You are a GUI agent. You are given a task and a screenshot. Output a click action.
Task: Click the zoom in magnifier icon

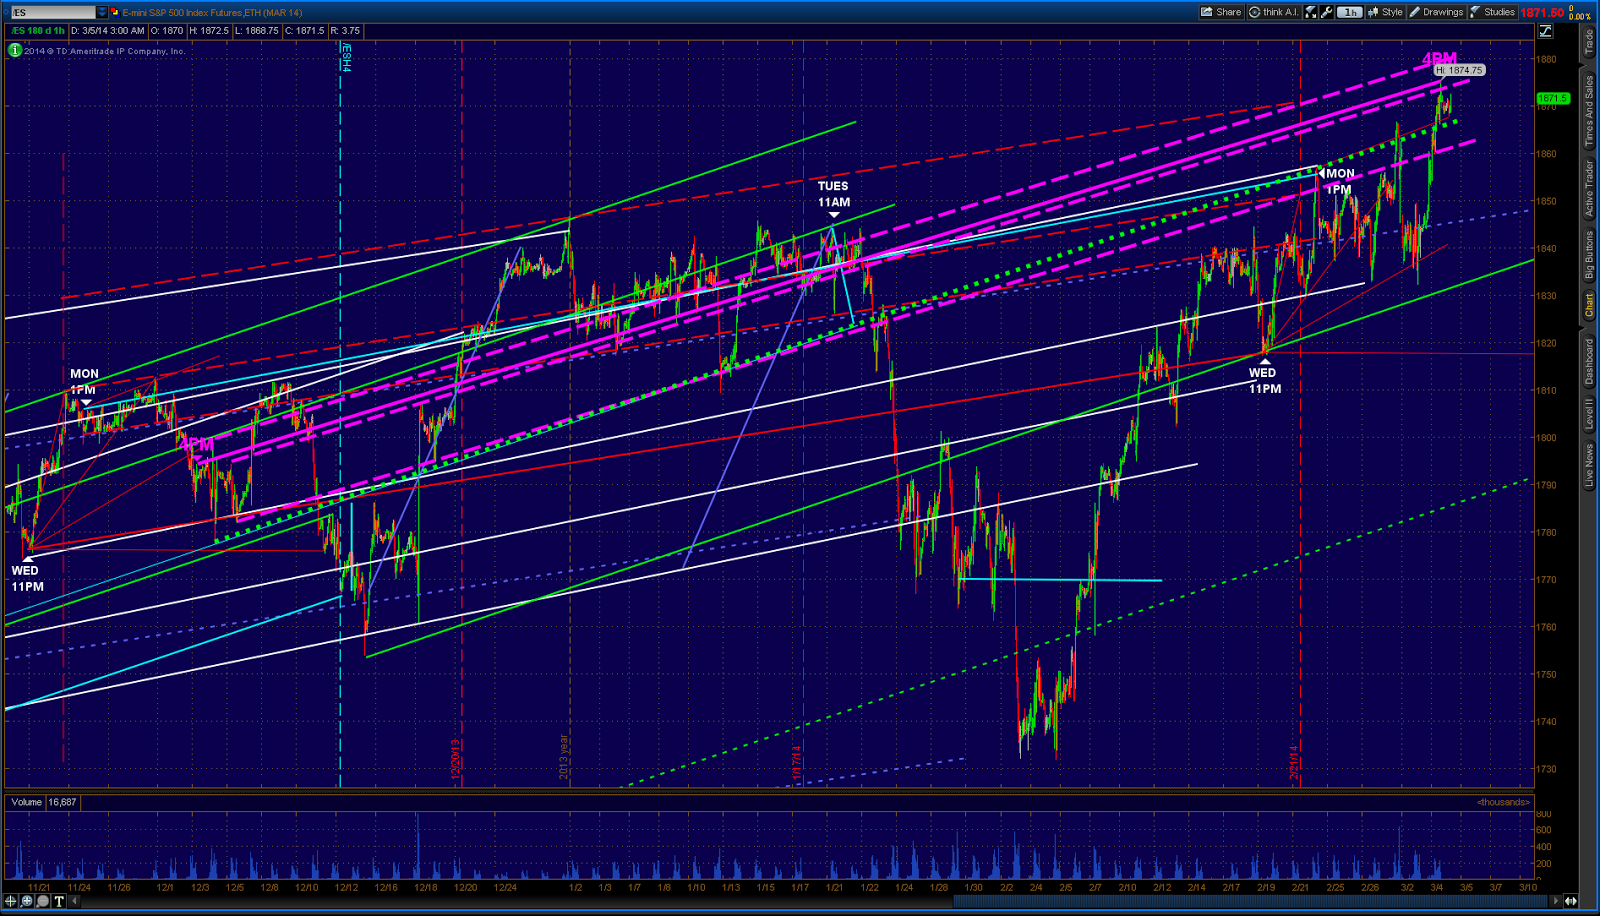click(28, 901)
